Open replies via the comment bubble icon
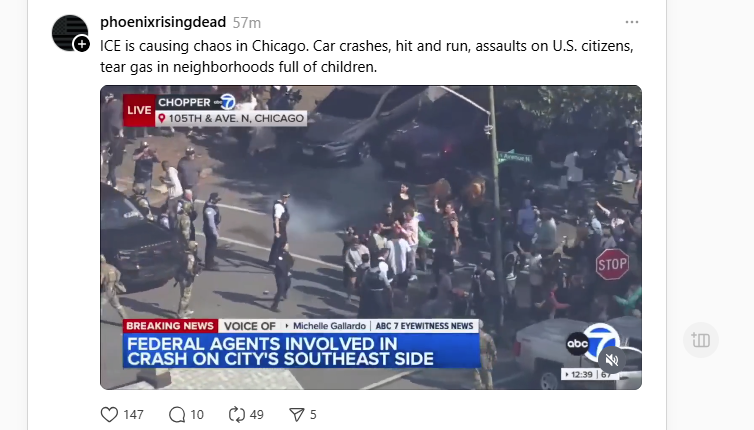The image size is (754, 430). point(177,414)
